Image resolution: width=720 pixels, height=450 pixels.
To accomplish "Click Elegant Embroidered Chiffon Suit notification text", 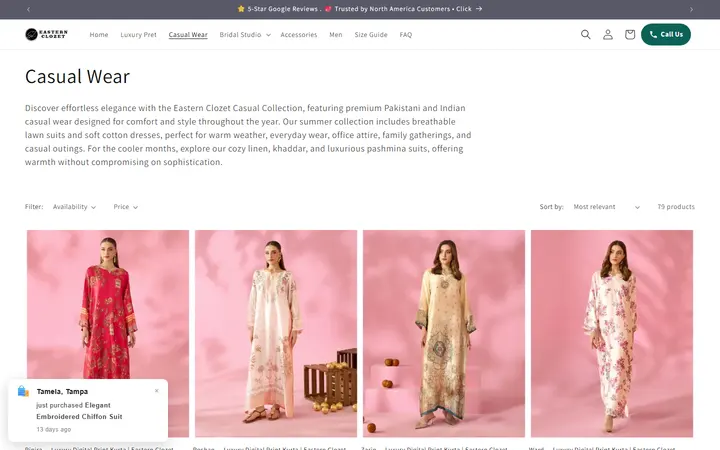I will (x=79, y=411).
